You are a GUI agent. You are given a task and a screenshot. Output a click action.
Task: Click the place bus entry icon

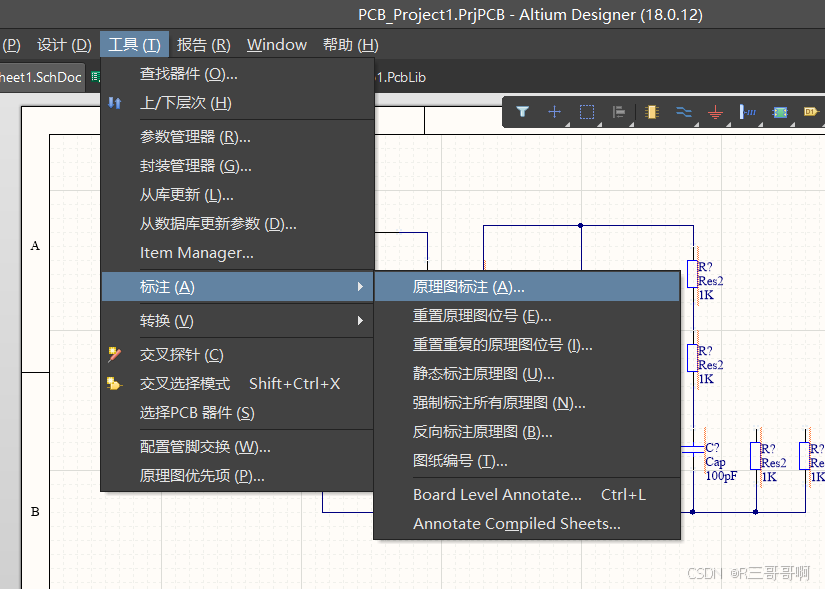click(x=747, y=112)
